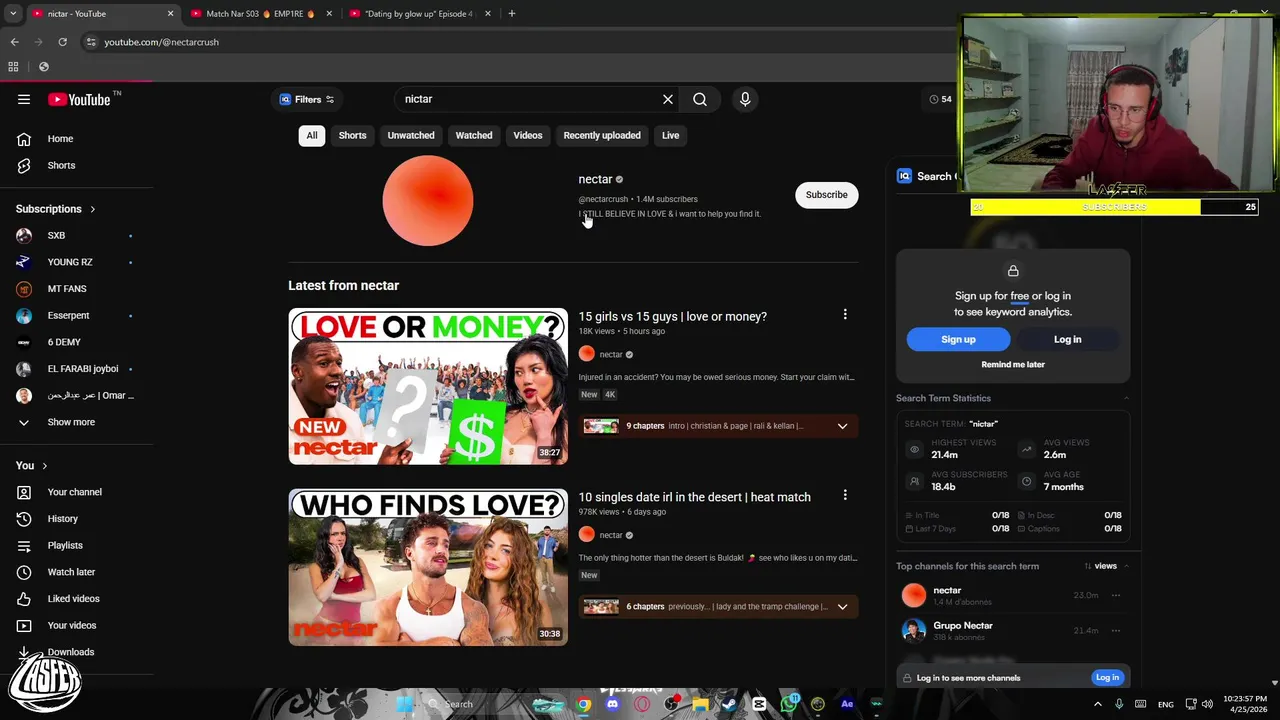Clear the search box with the X
1280x720 pixels.
[668, 99]
